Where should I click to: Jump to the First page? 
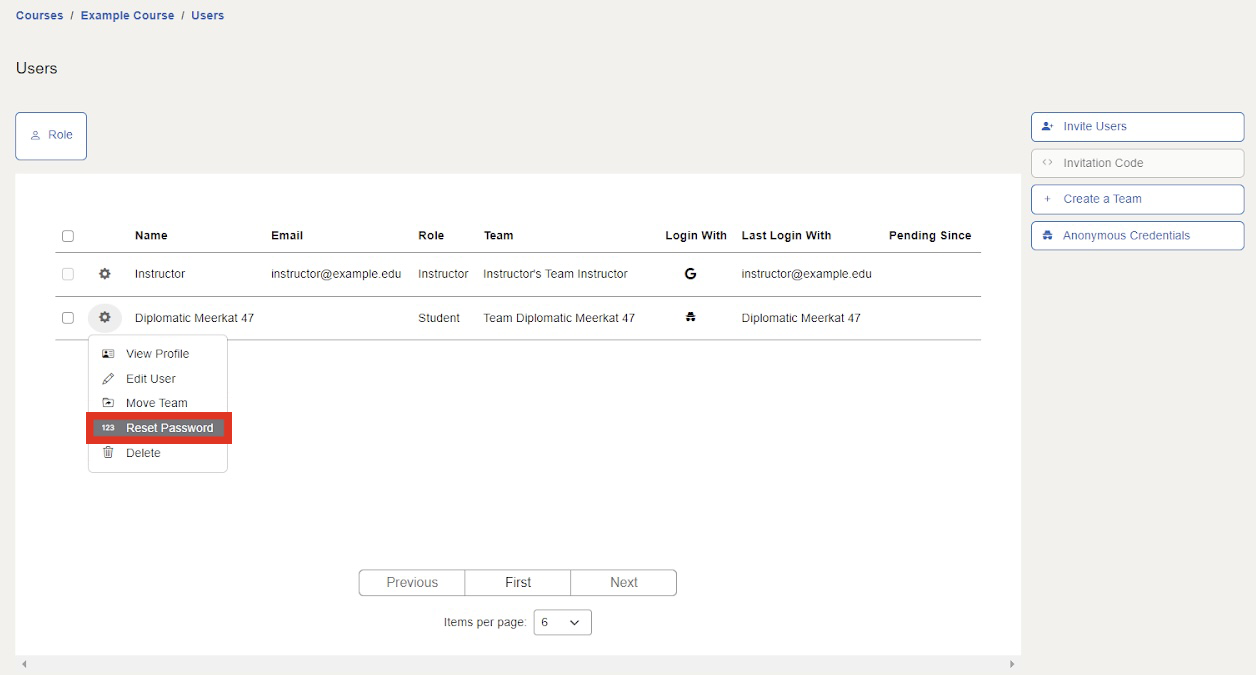[518, 583]
